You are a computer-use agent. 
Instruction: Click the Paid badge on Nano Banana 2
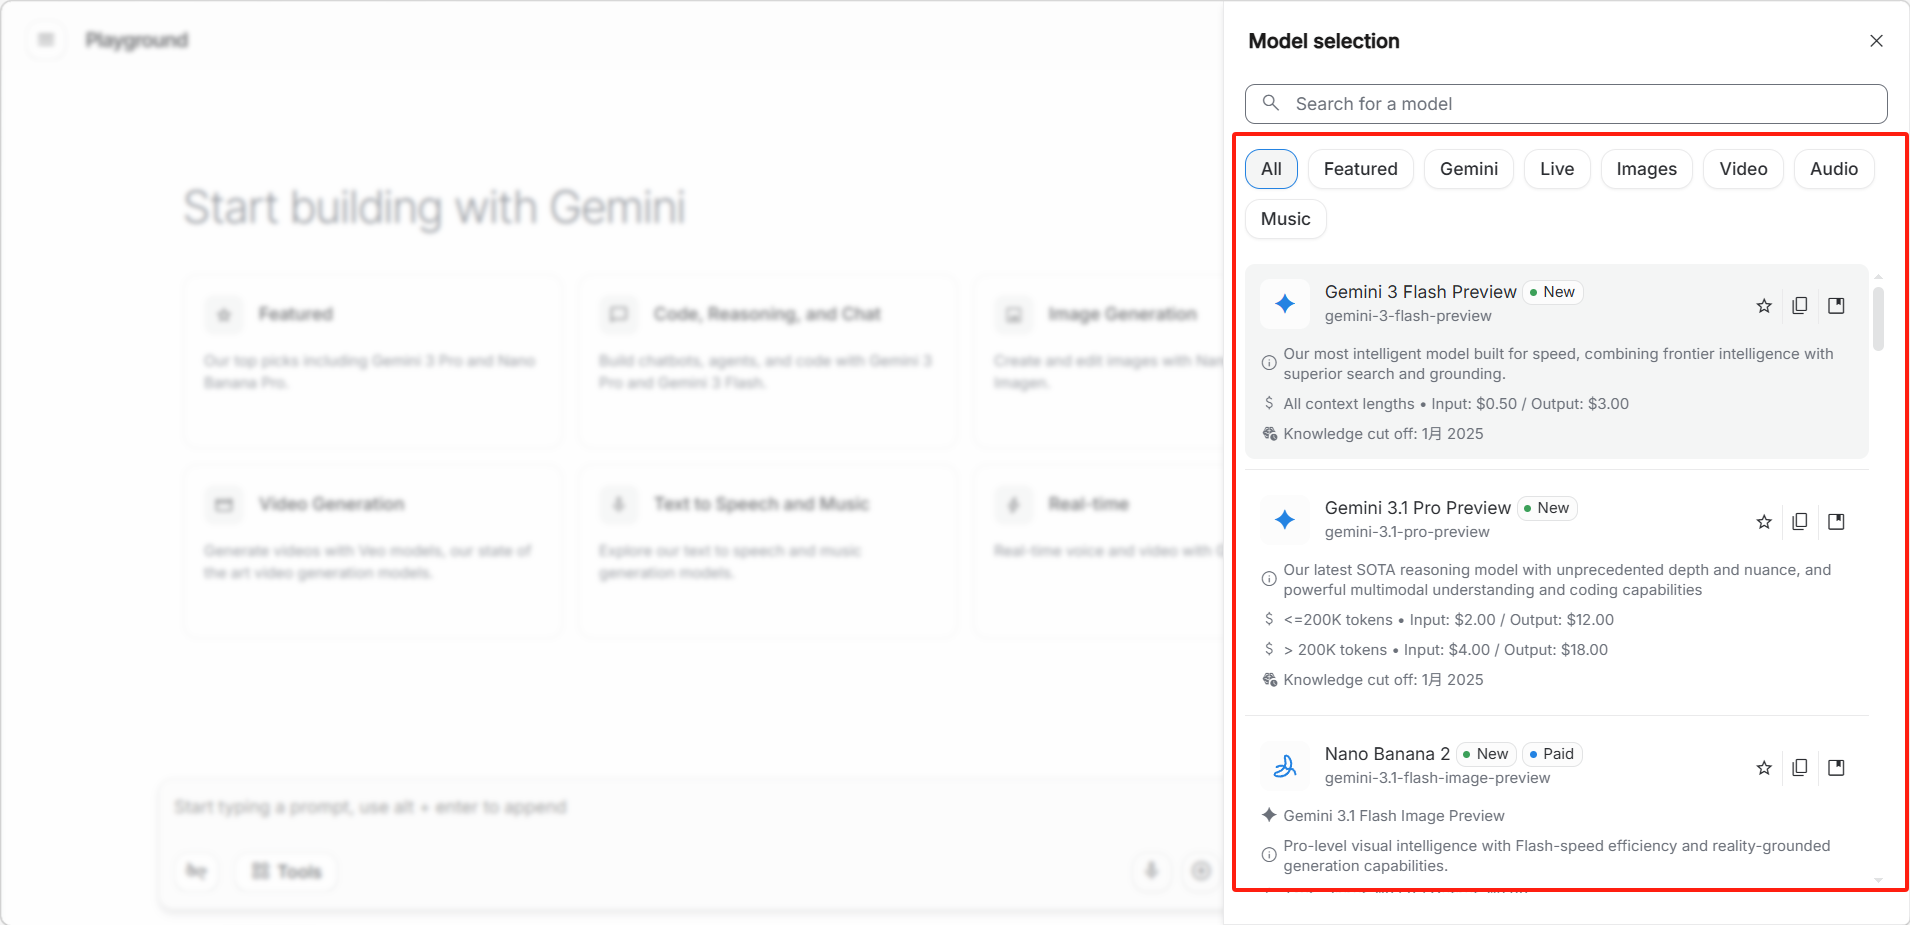(x=1552, y=754)
